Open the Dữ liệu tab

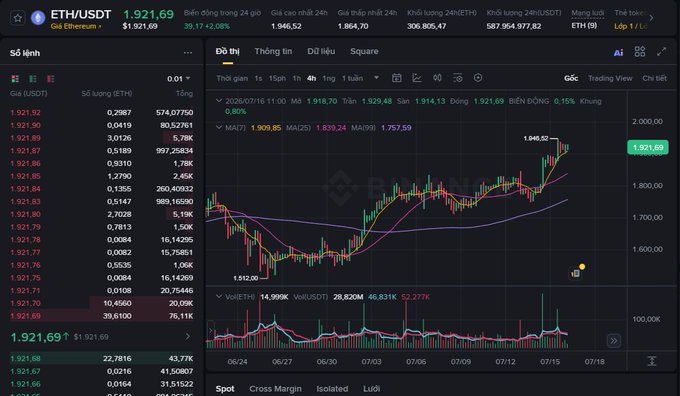tap(321, 51)
